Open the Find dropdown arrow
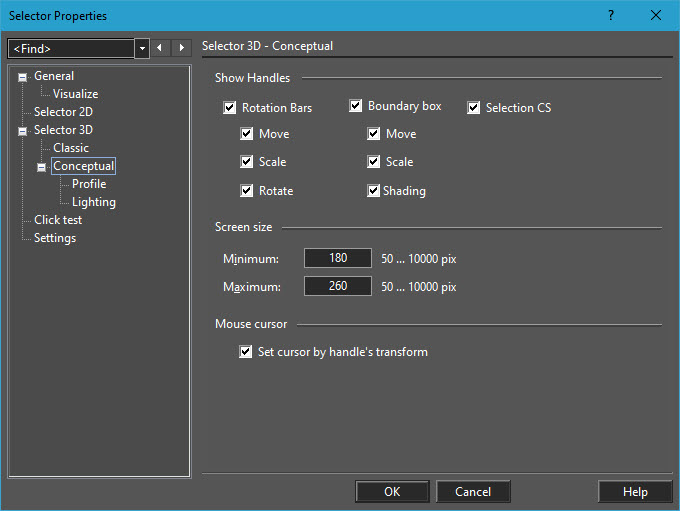This screenshot has height=511, width=680. point(142,48)
